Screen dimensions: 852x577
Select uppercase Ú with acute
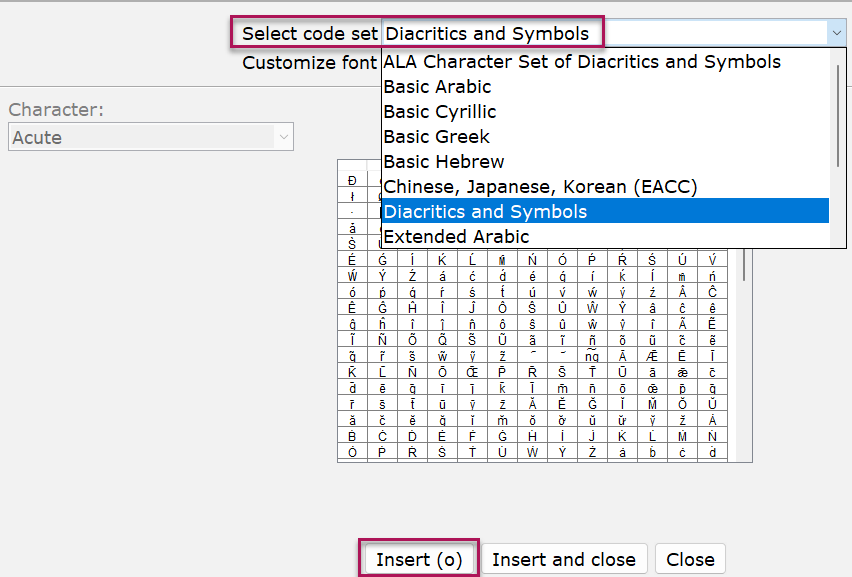[x=682, y=260]
